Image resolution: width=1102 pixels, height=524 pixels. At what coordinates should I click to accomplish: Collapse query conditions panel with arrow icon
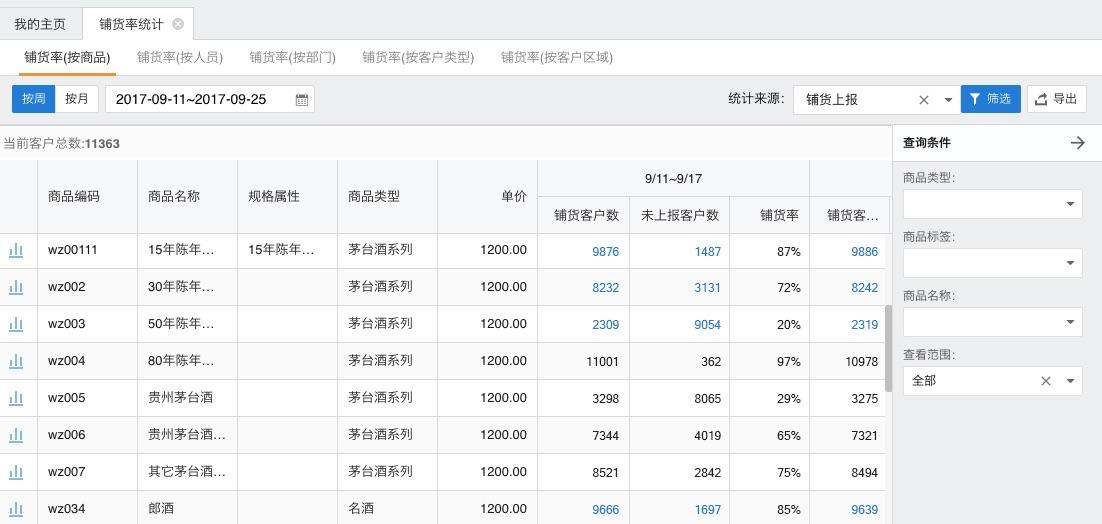point(1077,143)
